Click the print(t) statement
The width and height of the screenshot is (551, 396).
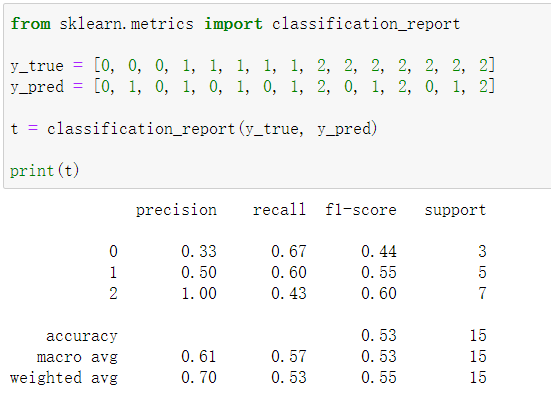pyautogui.click(x=45, y=171)
